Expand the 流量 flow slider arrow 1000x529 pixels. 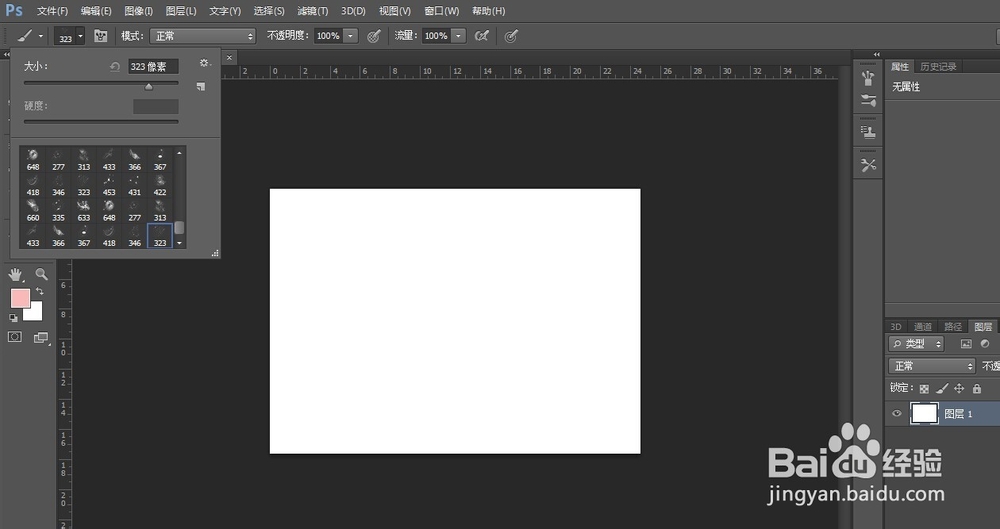tap(459, 36)
